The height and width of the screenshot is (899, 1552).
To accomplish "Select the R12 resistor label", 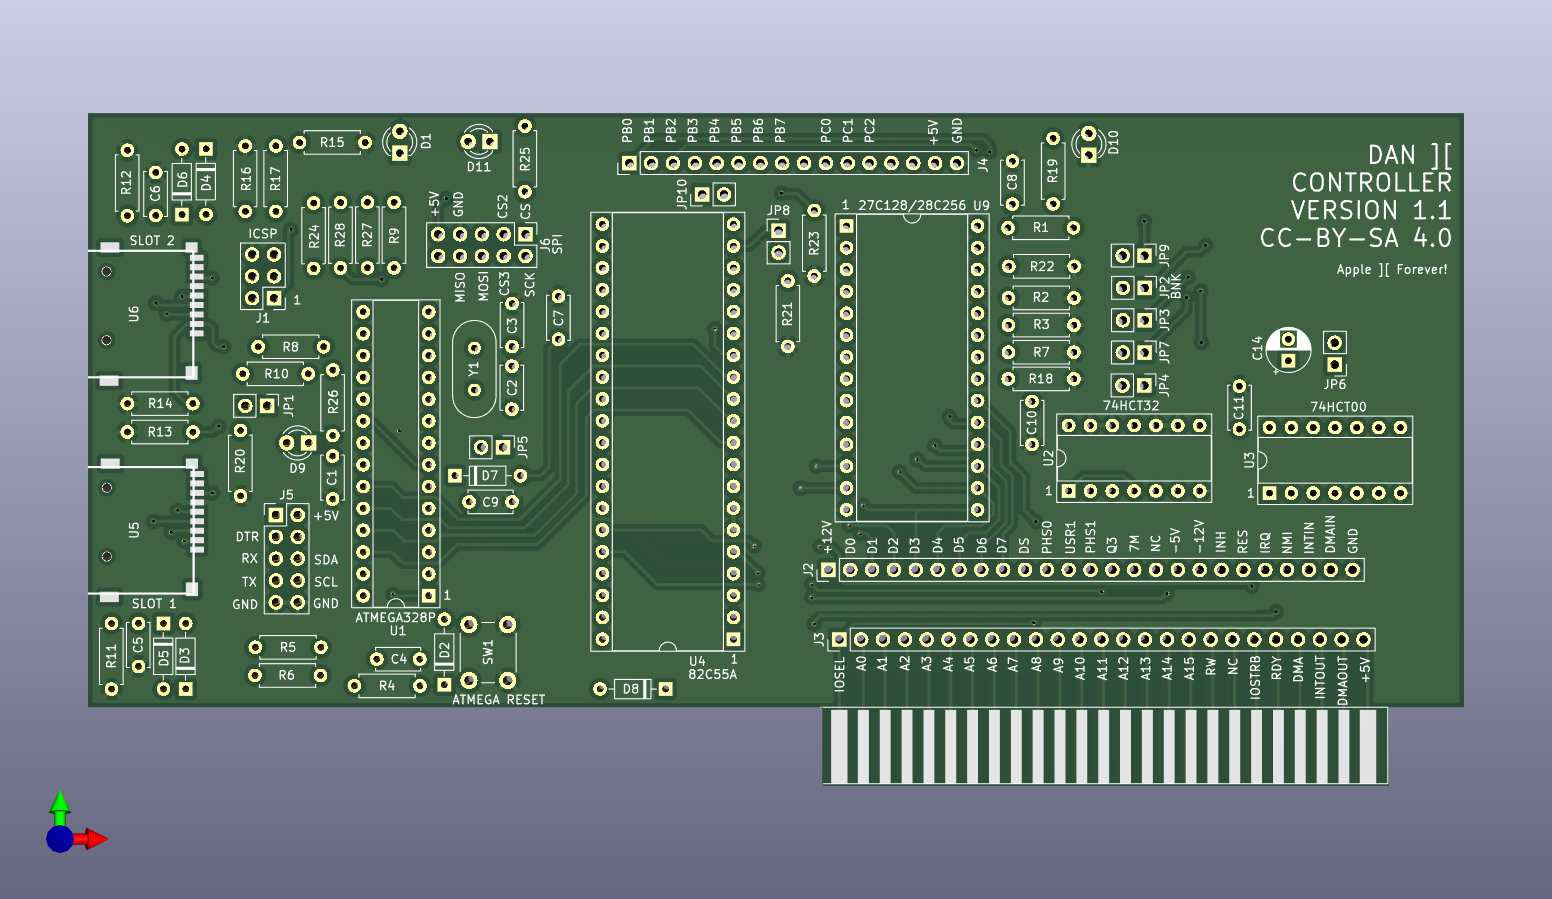I will tap(126, 183).
